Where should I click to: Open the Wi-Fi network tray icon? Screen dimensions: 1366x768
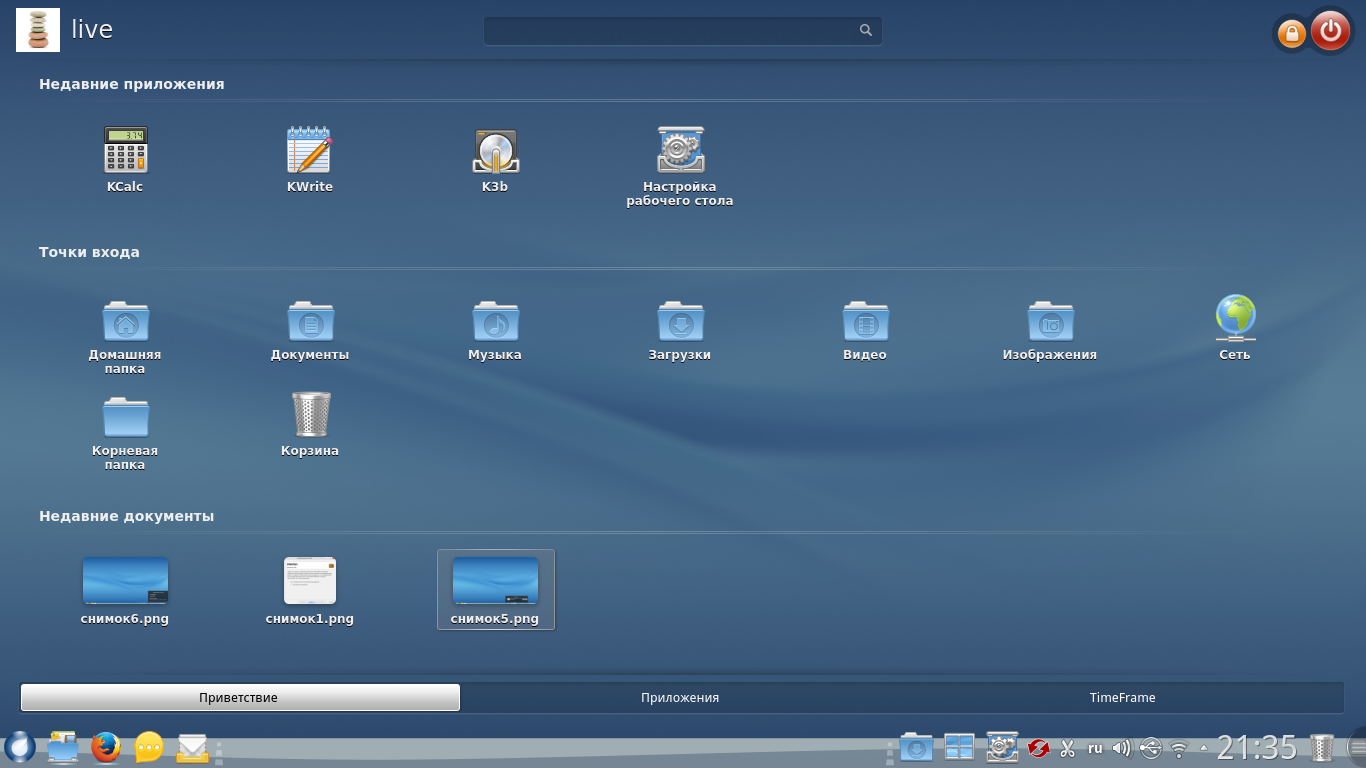pos(1180,748)
